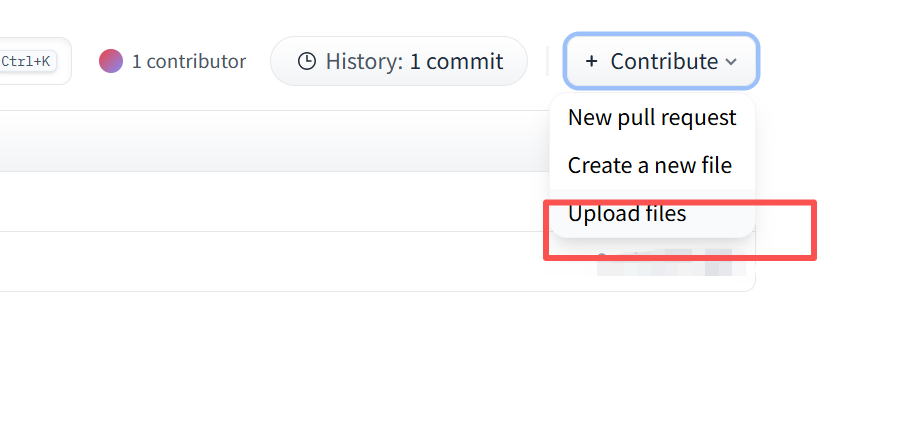This screenshot has height=444, width=906.
Task: Choose 'New pull request' from the menu
Action: click(x=652, y=117)
